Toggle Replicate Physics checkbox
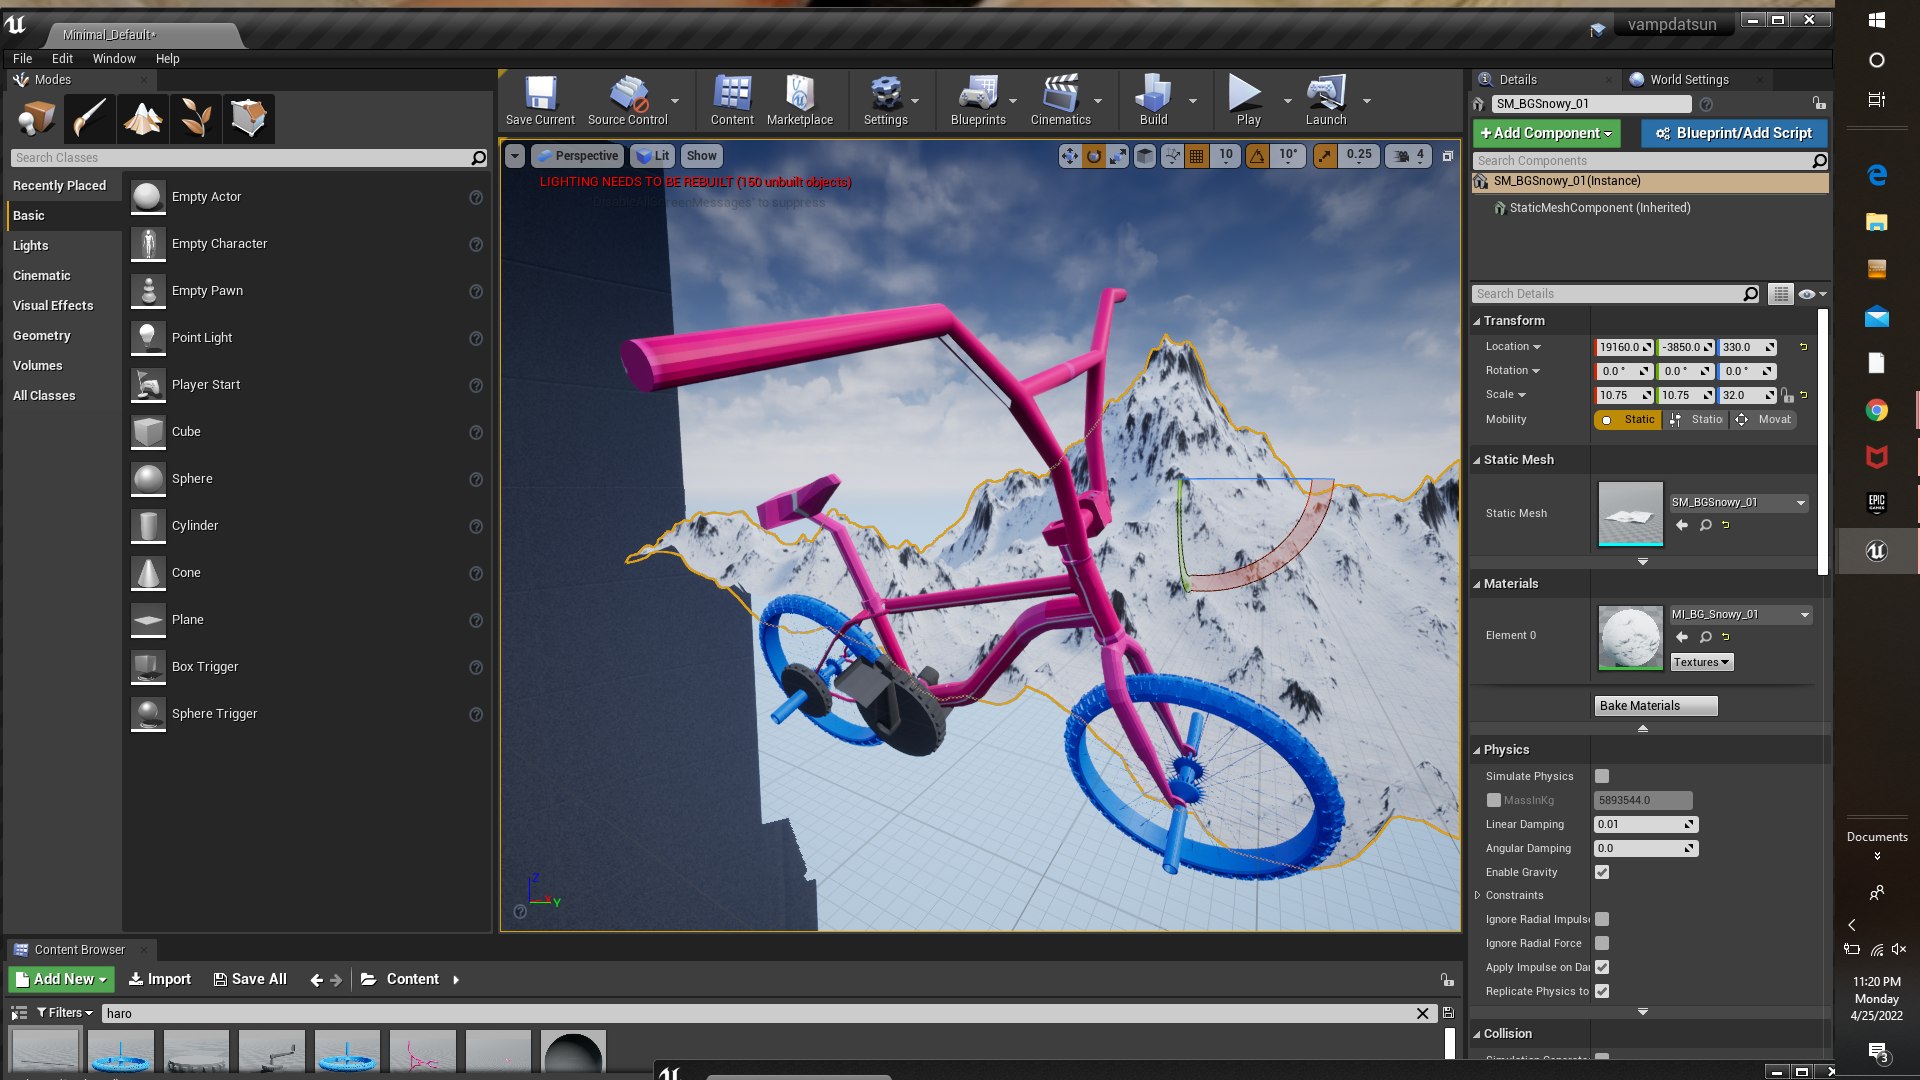Image resolution: width=1920 pixels, height=1080 pixels. [1602, 991]
